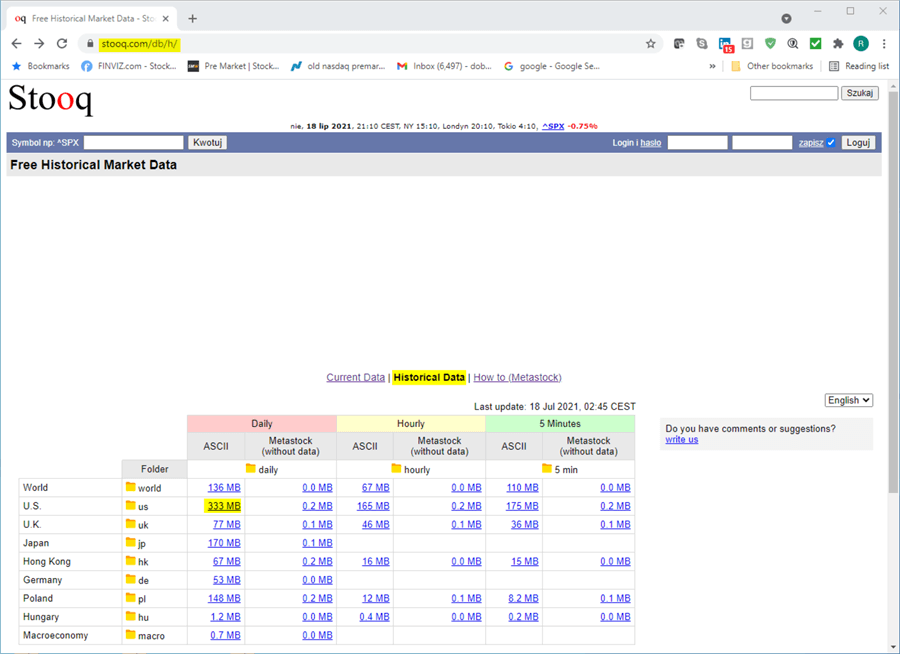
Task: Open the us folder icon
Action: 130,506
